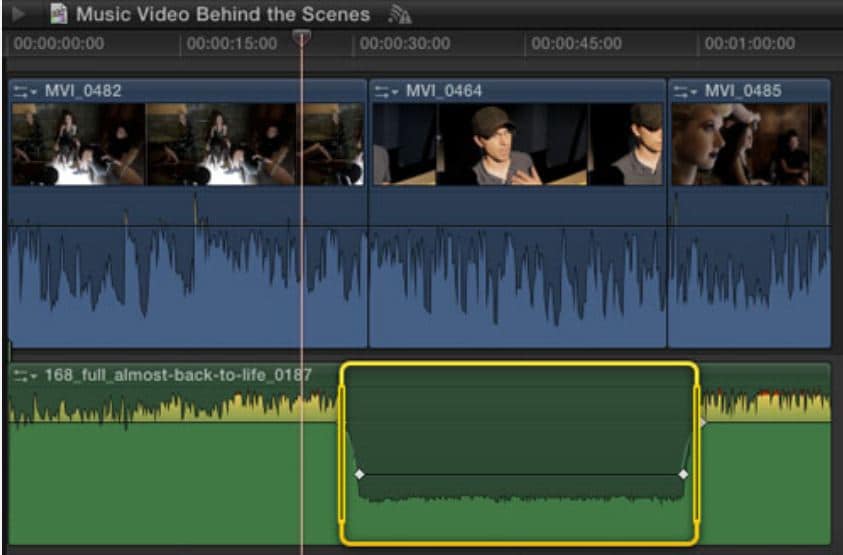Click the right handle of the yellow range selection
843x555 pixels.
(697, 454)
